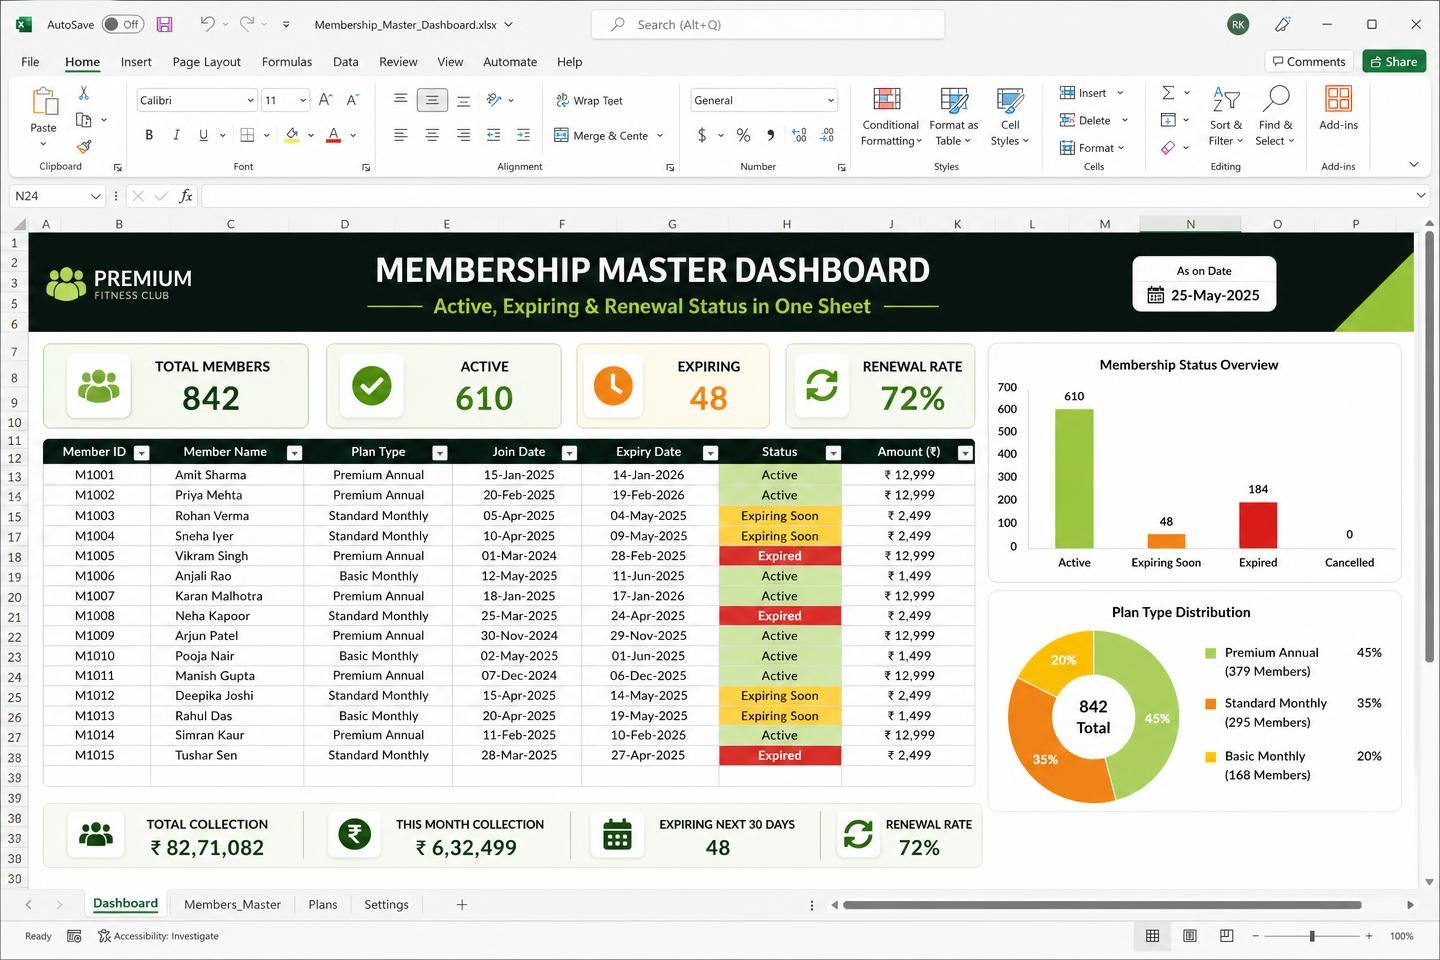Open the Member ID filter dropdown
Image resolution: width=1440 pixels, height=960 pixels.
(x=141, y=453)
